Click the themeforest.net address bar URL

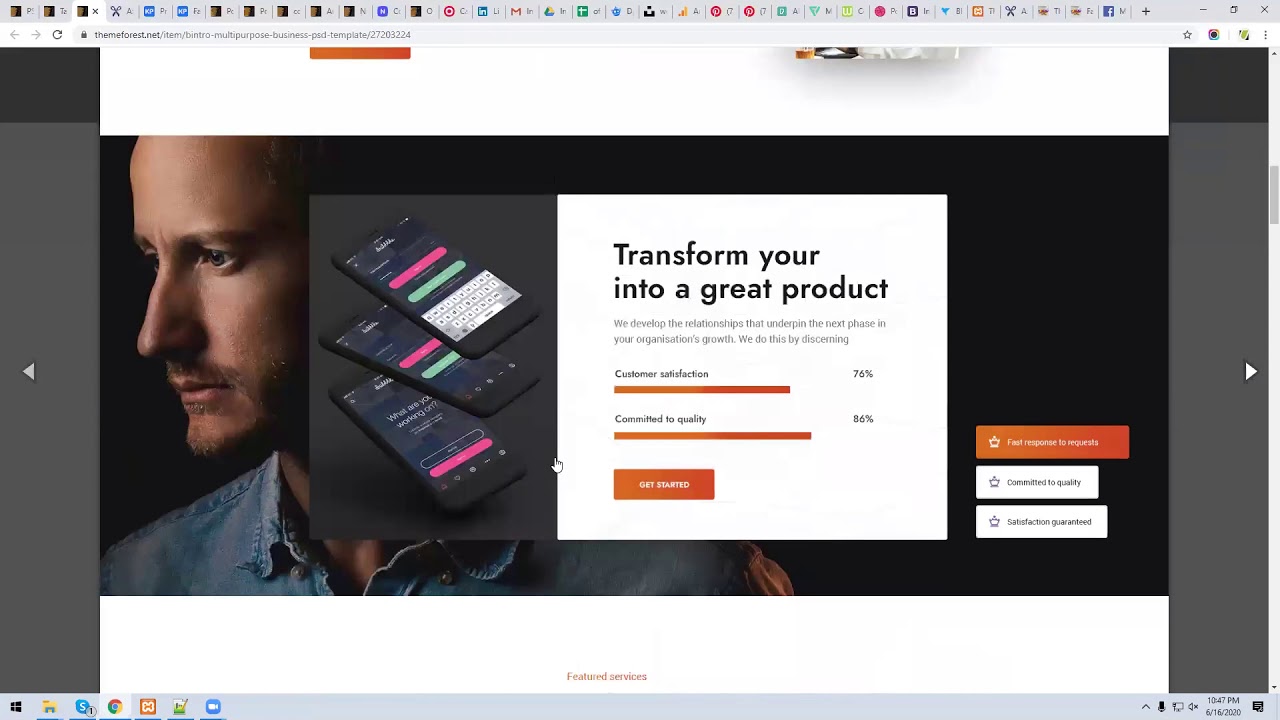252,35
